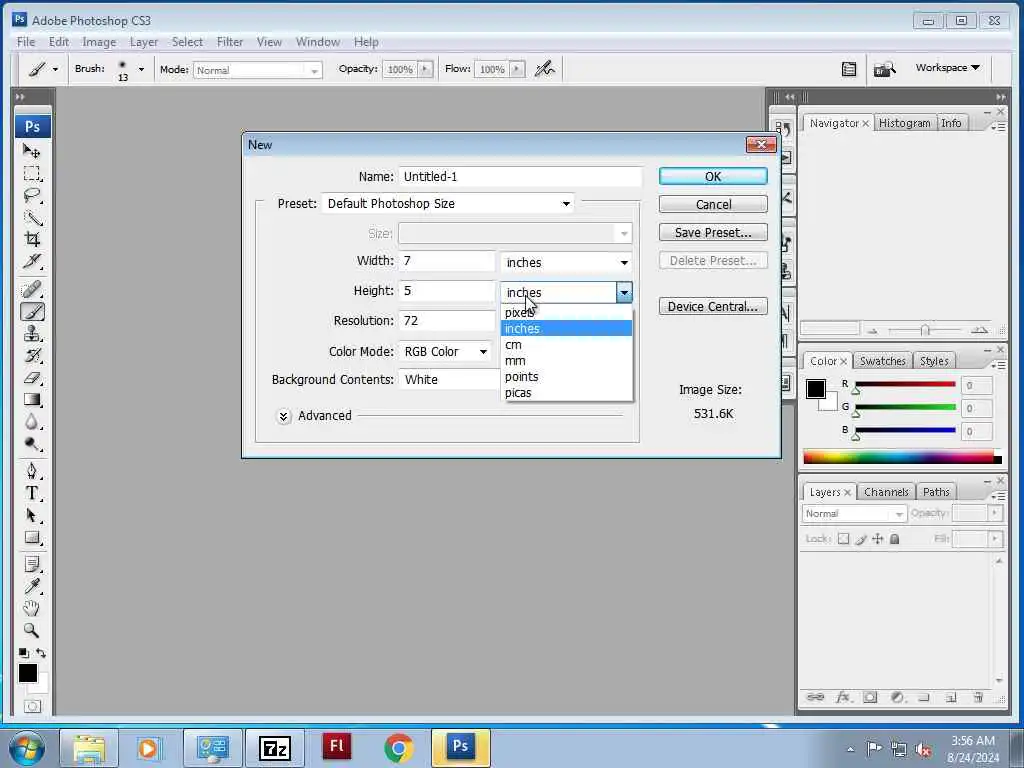1024x768 pixels.
Task: Select the Slice tool
Action: [x=31, y=261]
